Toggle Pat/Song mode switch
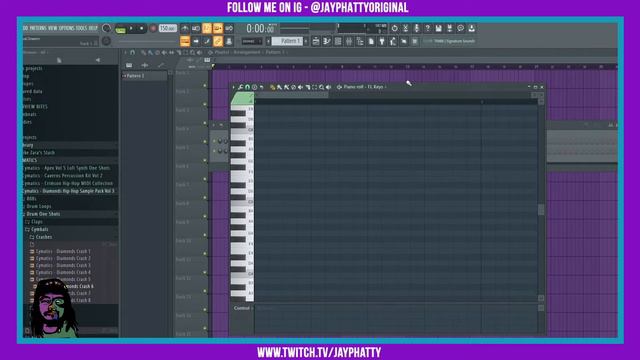Screen dimensions: 640x360 click(x=120, y=29)
